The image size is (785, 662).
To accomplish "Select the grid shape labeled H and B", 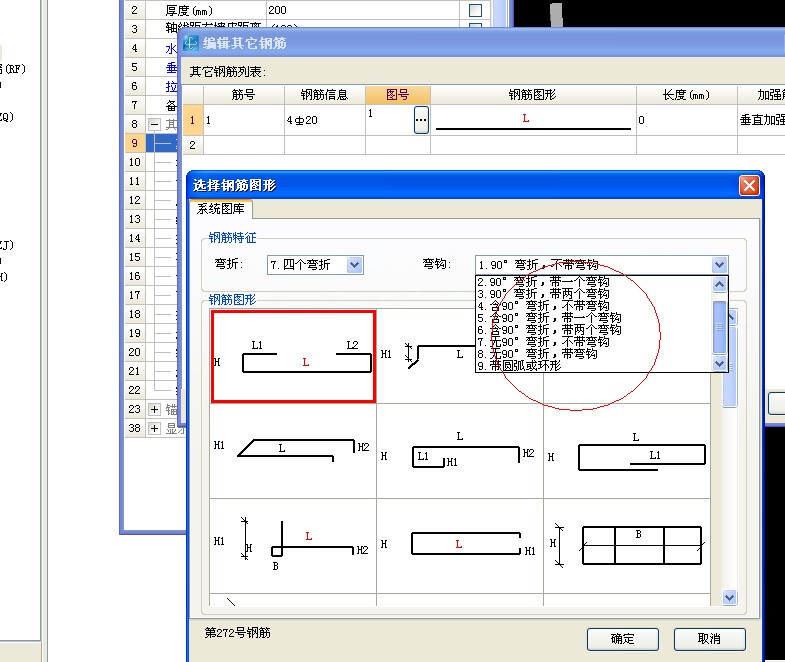I will (627, 546).
